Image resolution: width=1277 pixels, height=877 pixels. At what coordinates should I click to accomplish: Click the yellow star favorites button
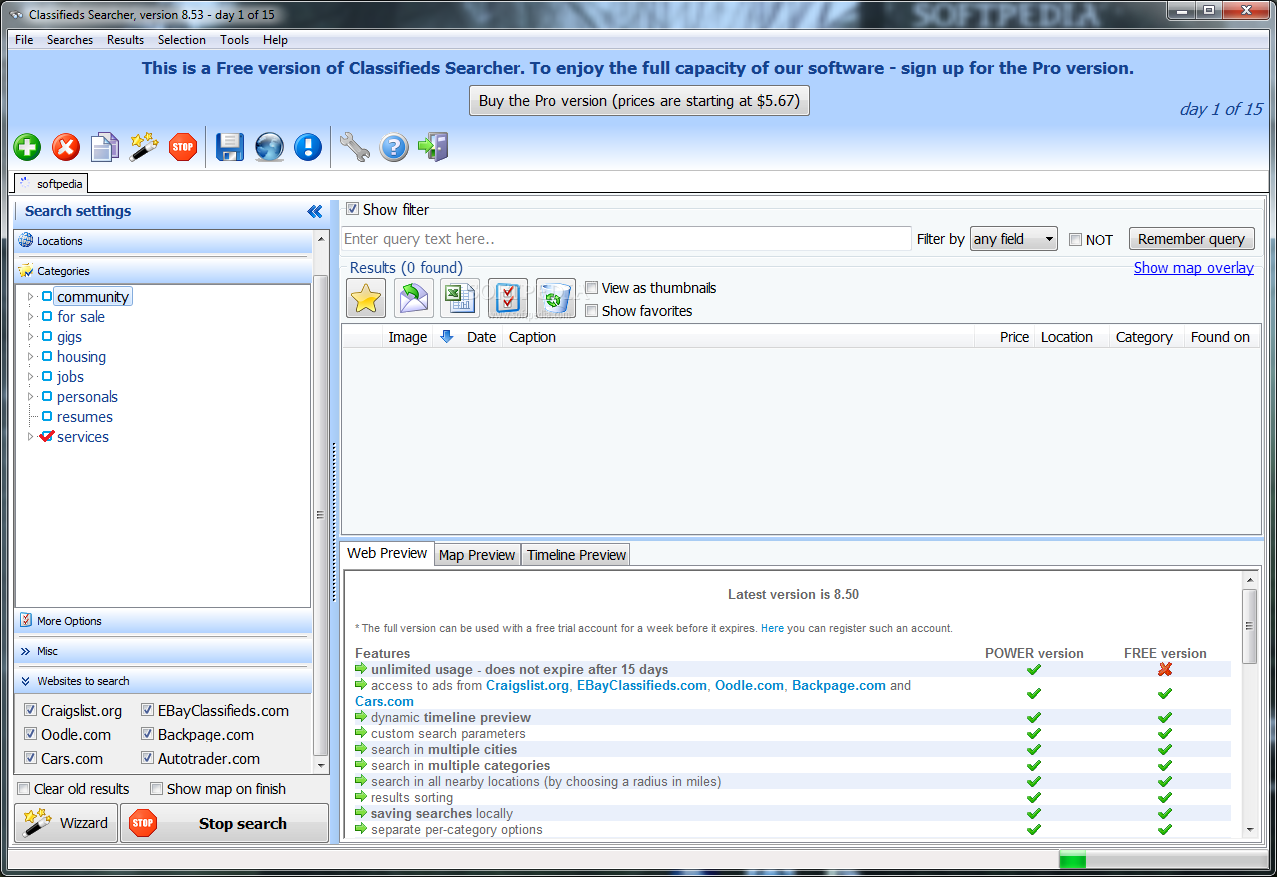coord(366,298)
